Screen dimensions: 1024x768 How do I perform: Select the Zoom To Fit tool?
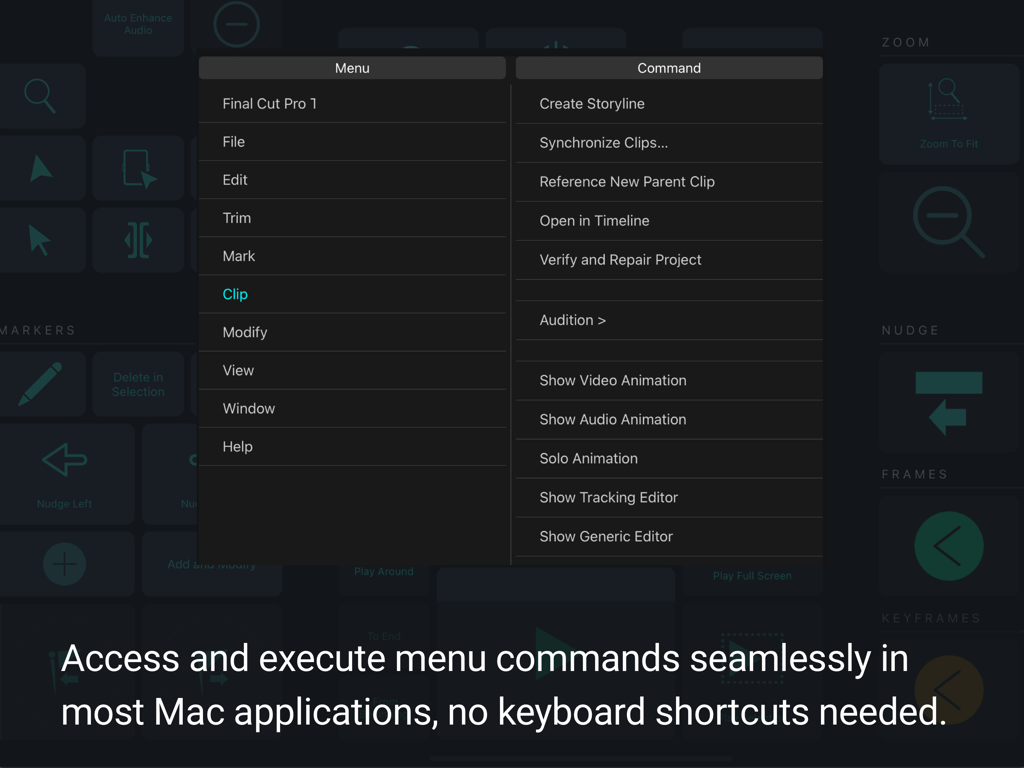pyautogui.click(x=948, y=113)
